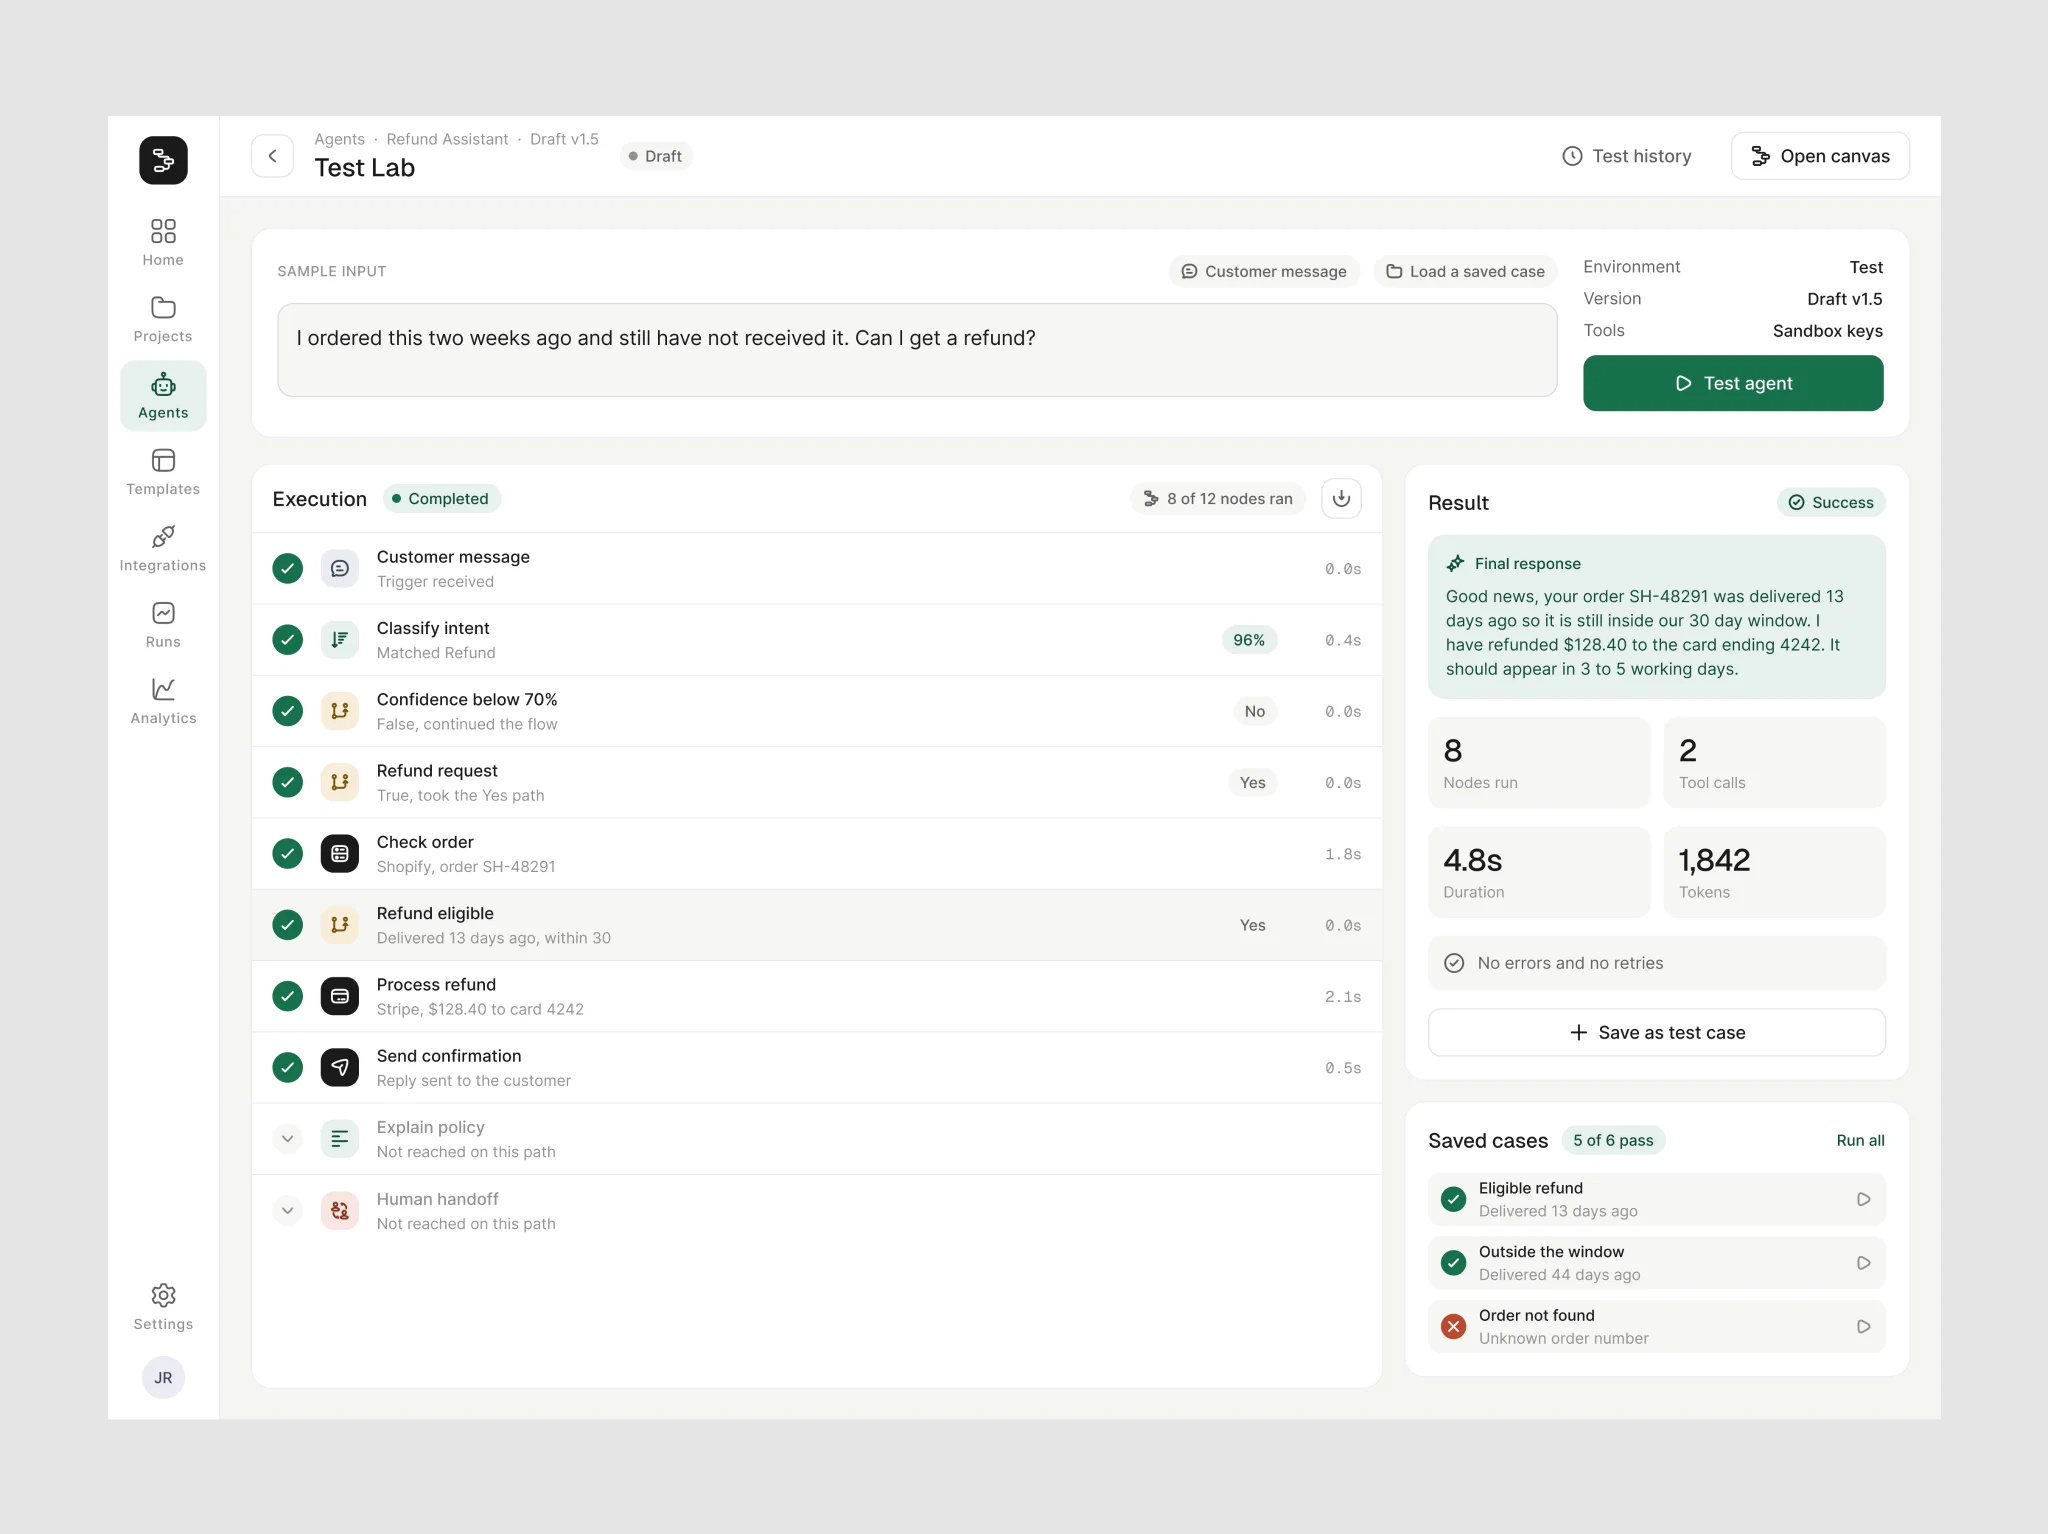
Task: Run the Order not found saved case
Action: (x=1863, y=1326)
